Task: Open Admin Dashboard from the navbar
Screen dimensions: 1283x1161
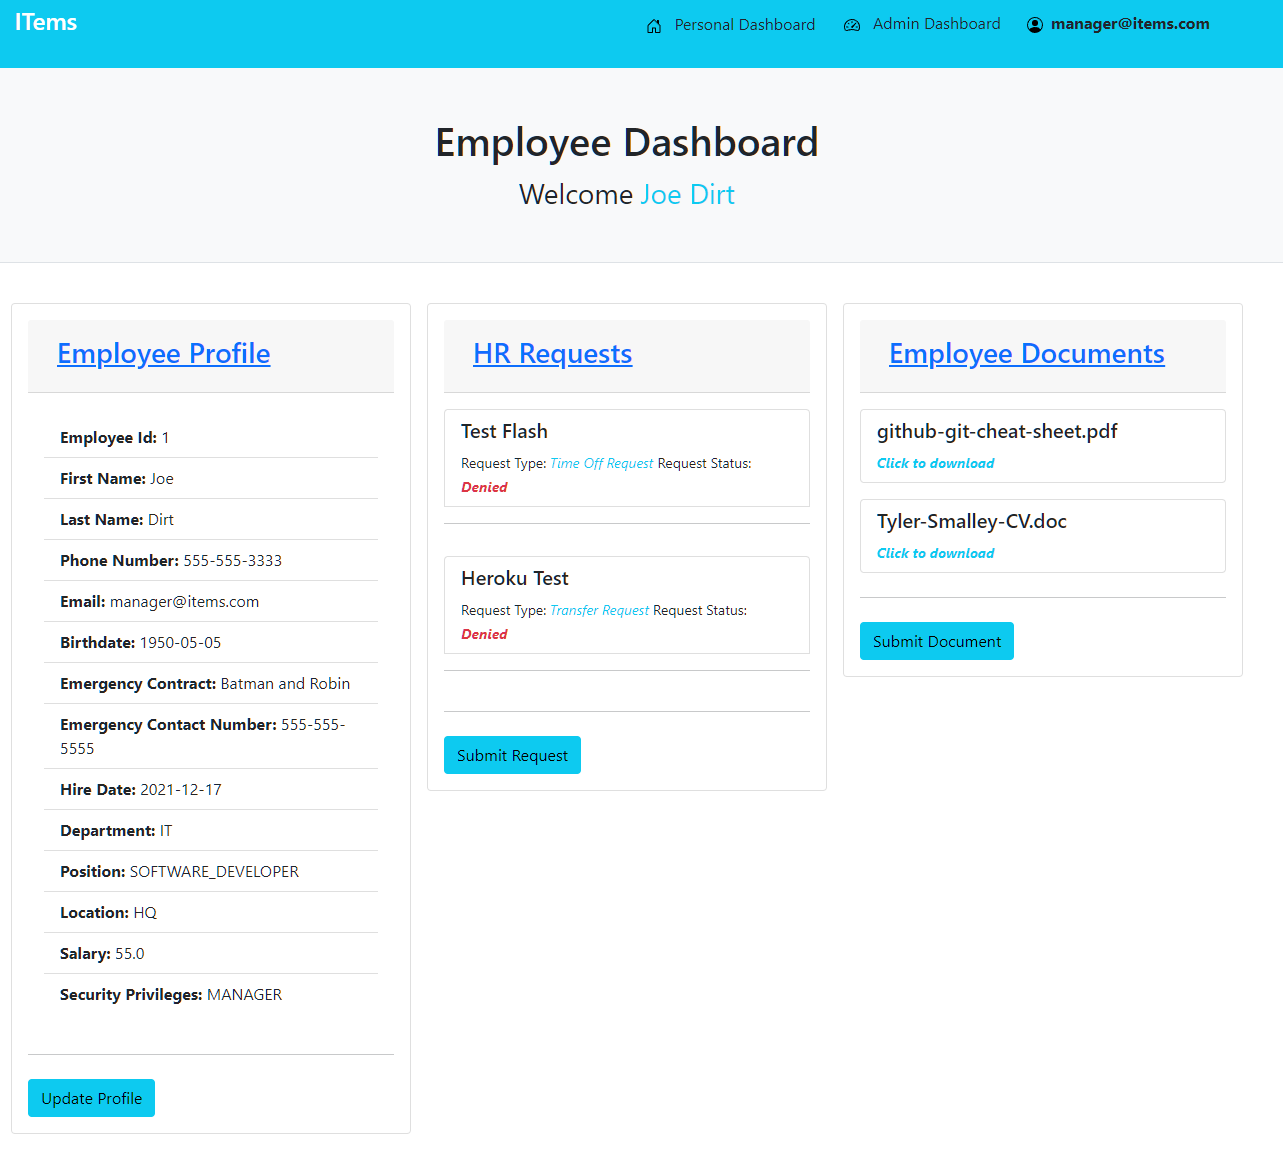Action: pyautogui.click(x=936, y=24)
